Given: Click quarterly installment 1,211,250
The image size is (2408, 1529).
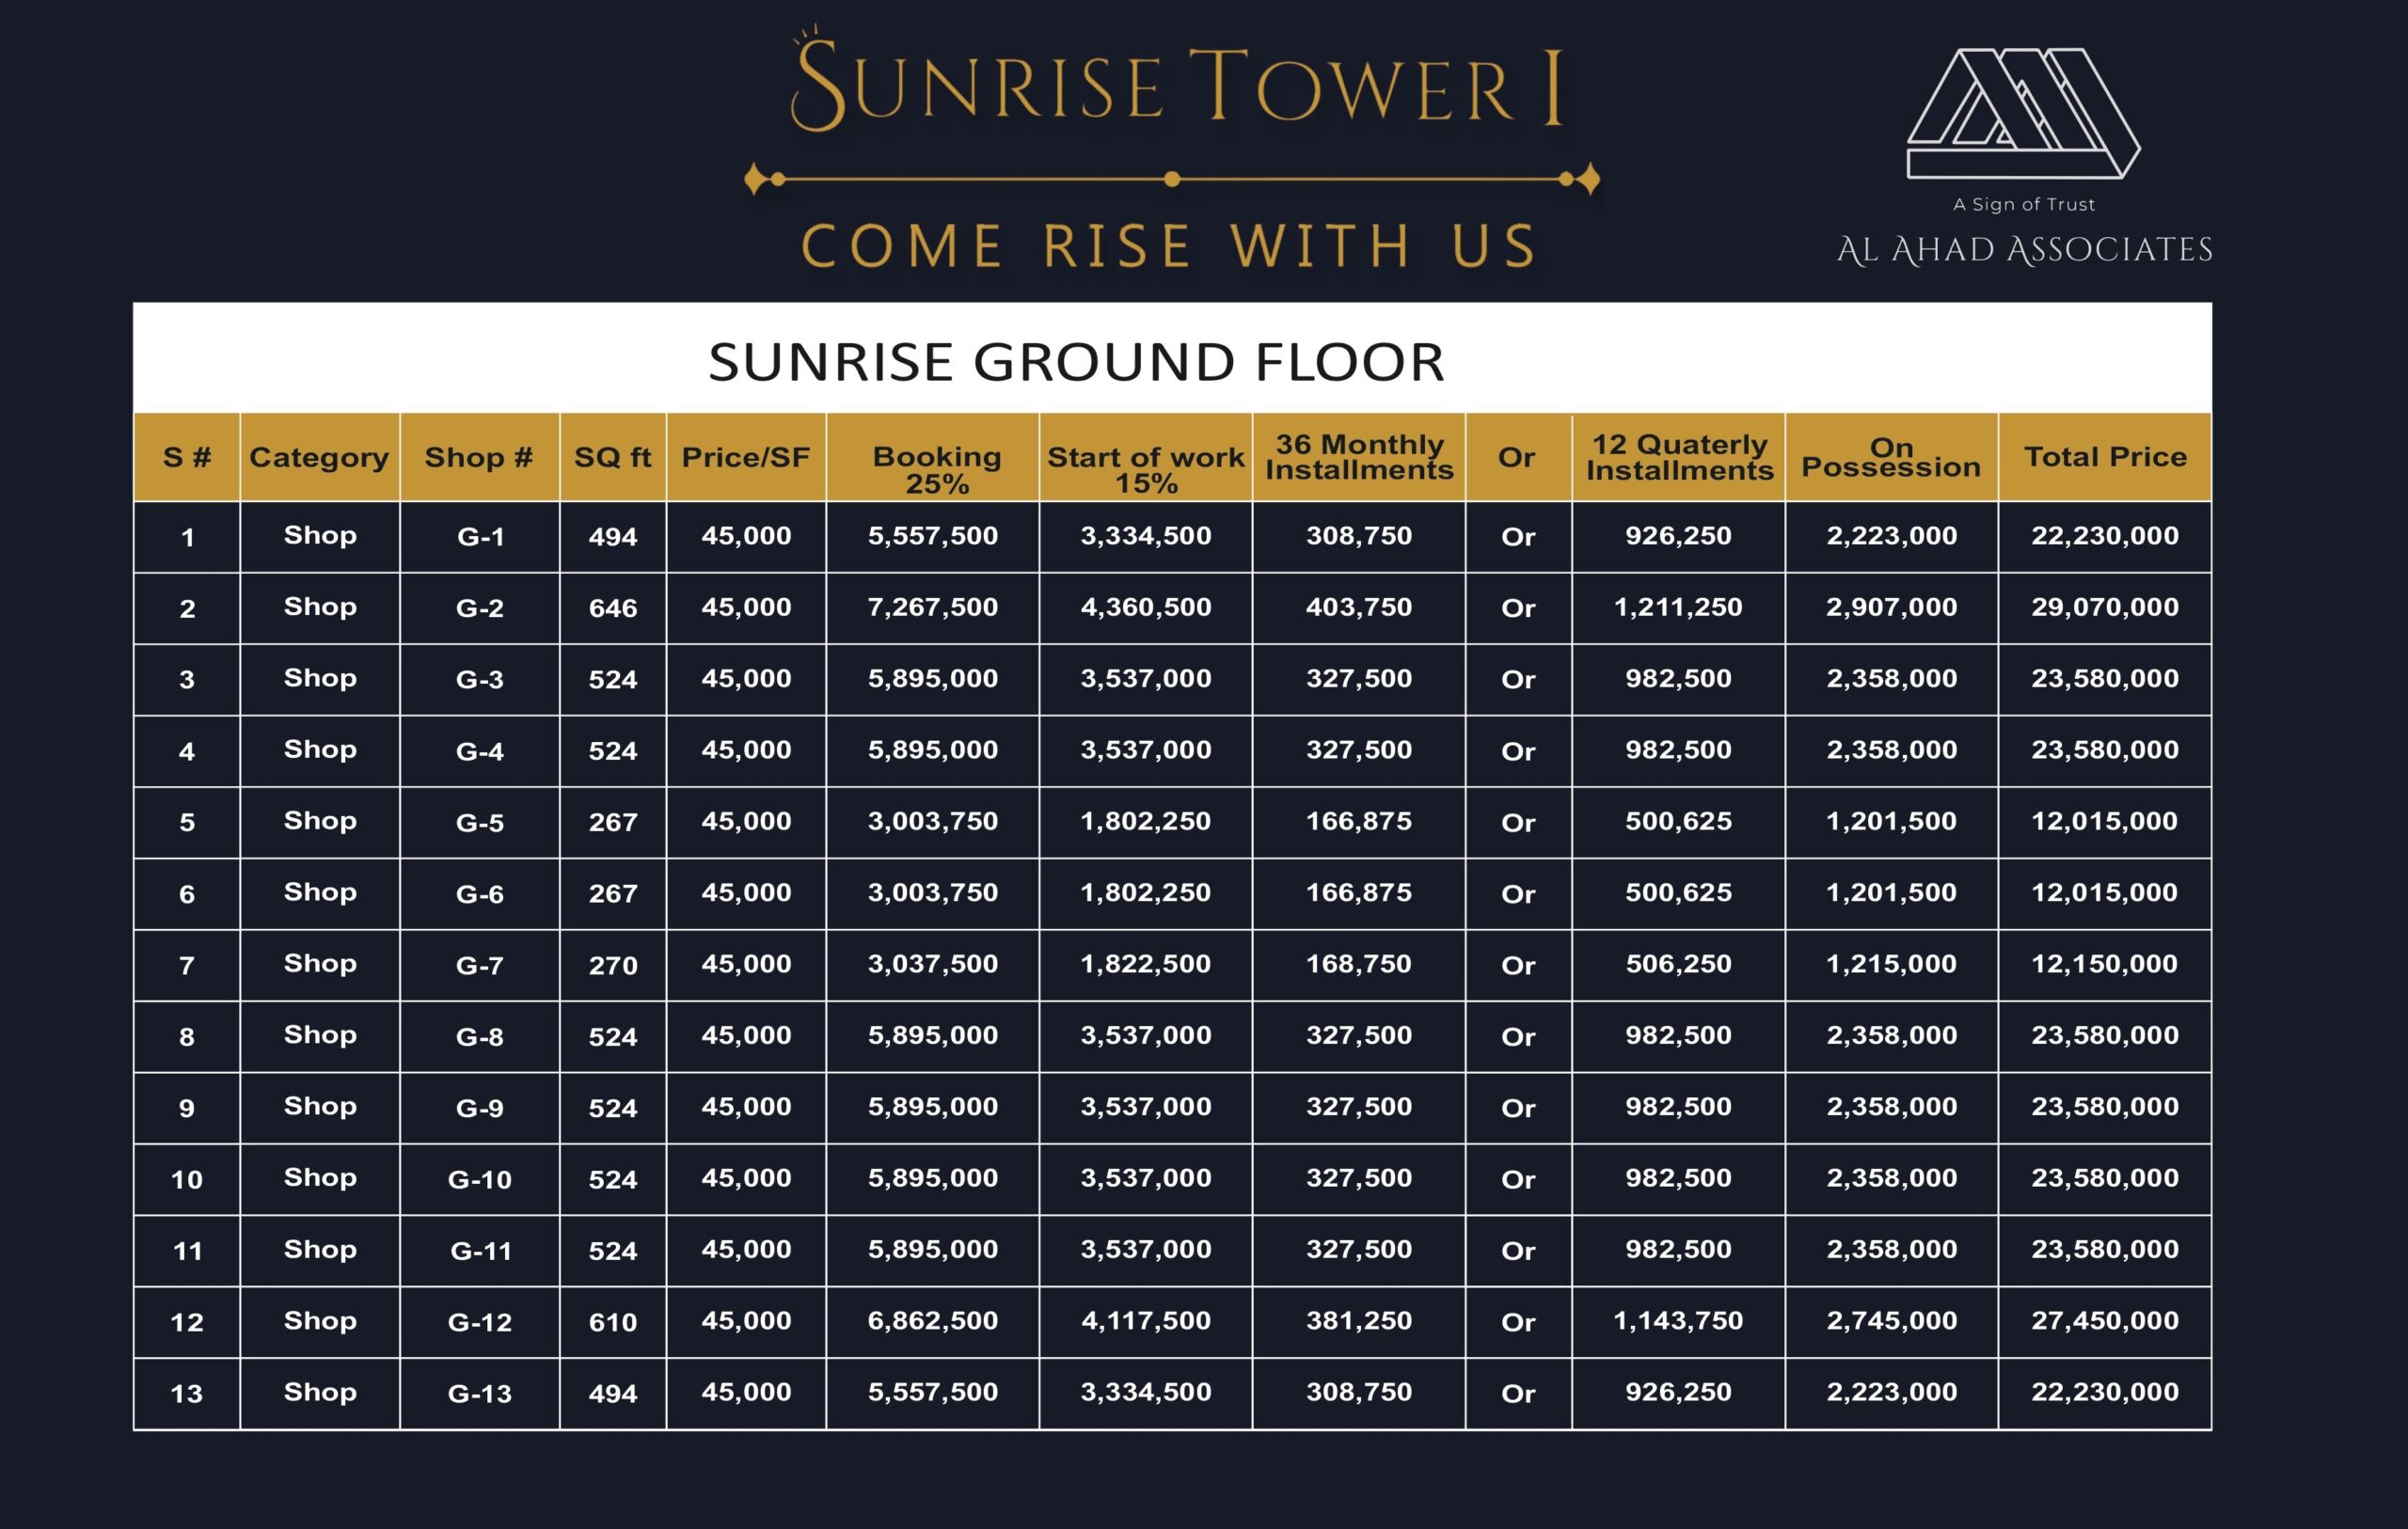Looking at the screenshot, I should pos(1678,607).
